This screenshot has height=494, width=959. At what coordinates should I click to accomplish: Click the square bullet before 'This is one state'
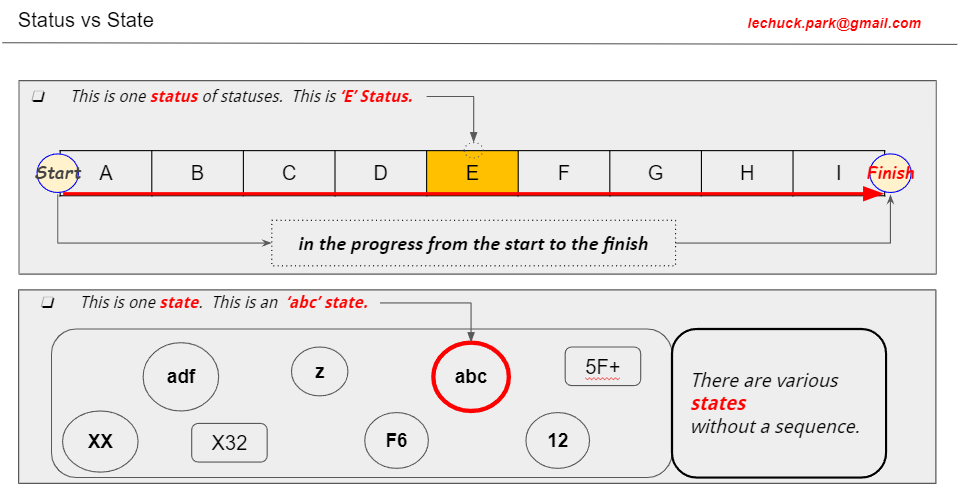coord(47,302)
